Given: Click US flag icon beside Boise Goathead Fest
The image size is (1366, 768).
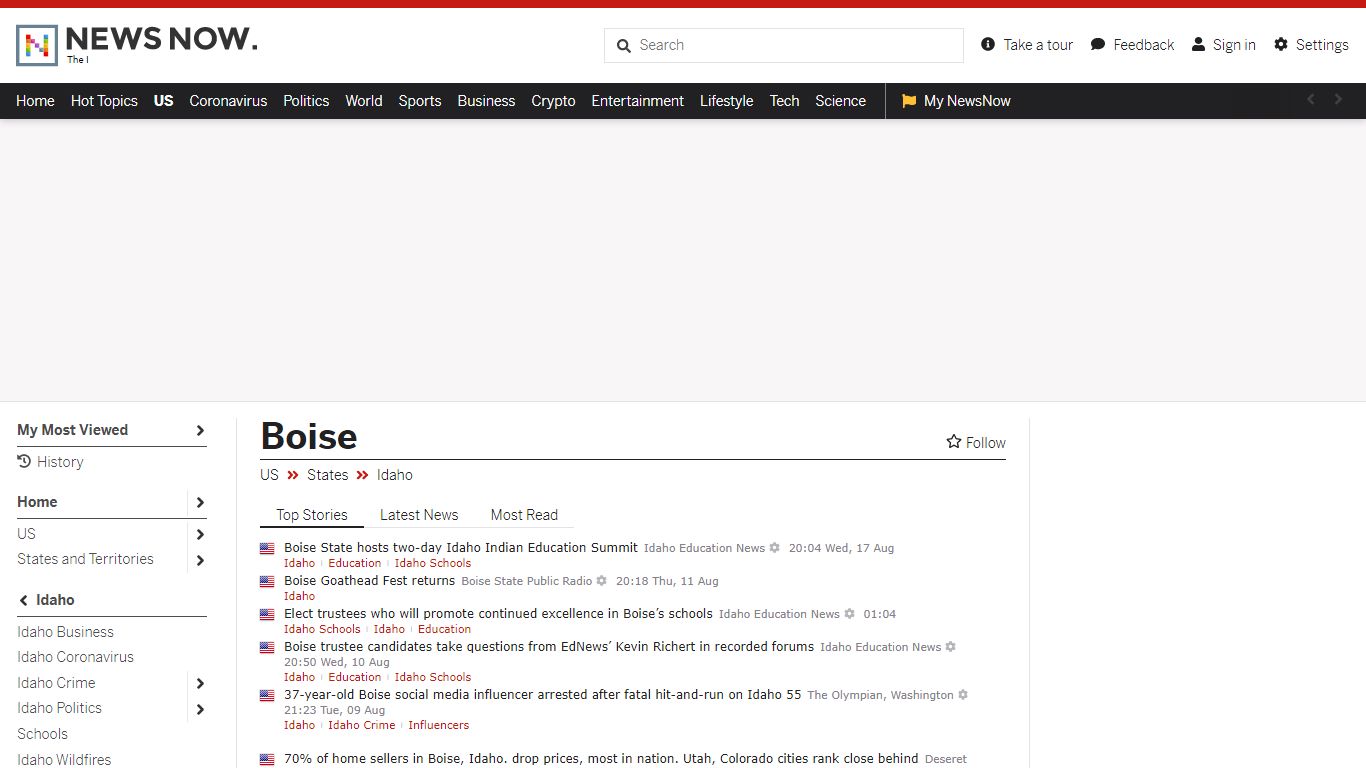Looking at the screenshot, I should click(267, 582).
